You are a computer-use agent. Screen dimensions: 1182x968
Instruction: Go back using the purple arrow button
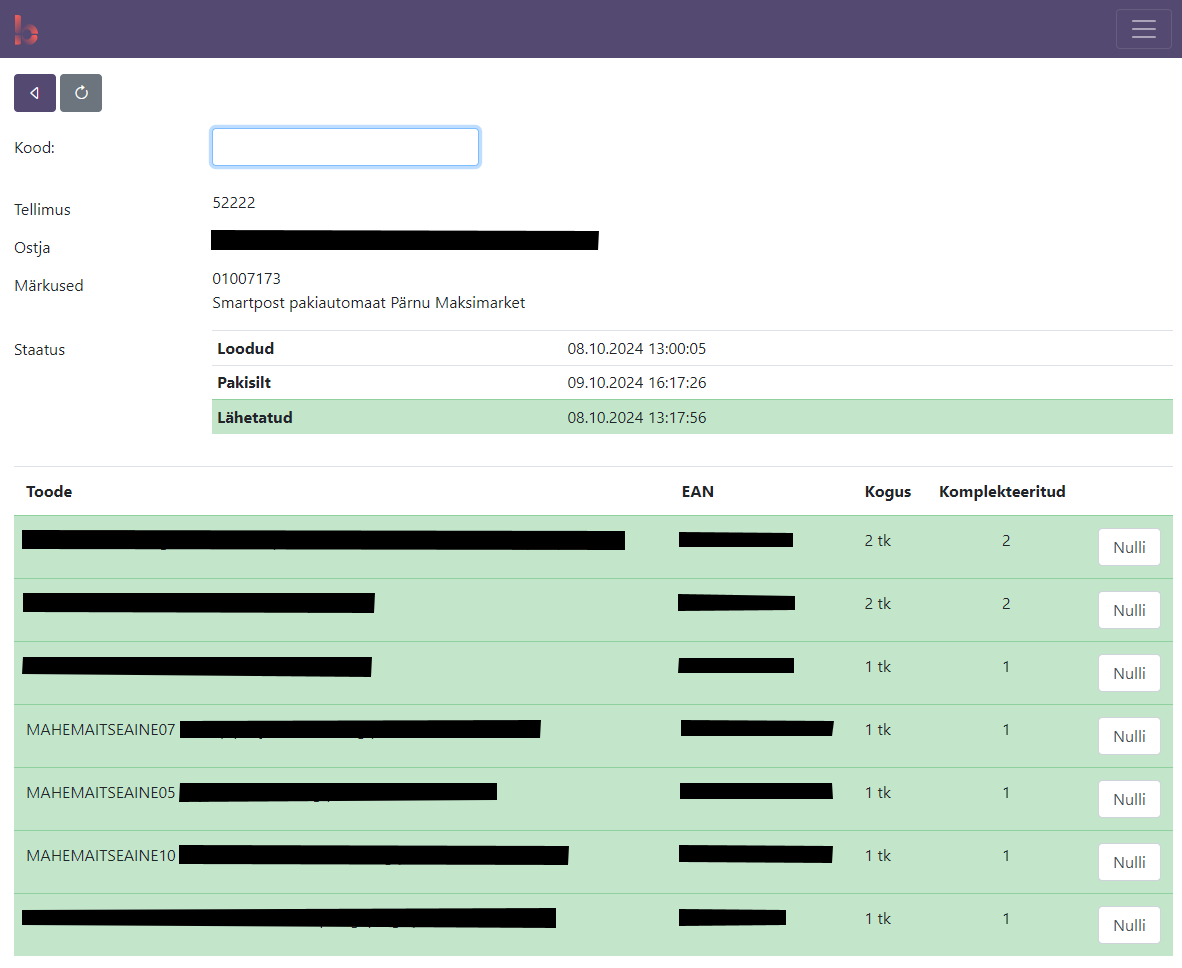35,93
